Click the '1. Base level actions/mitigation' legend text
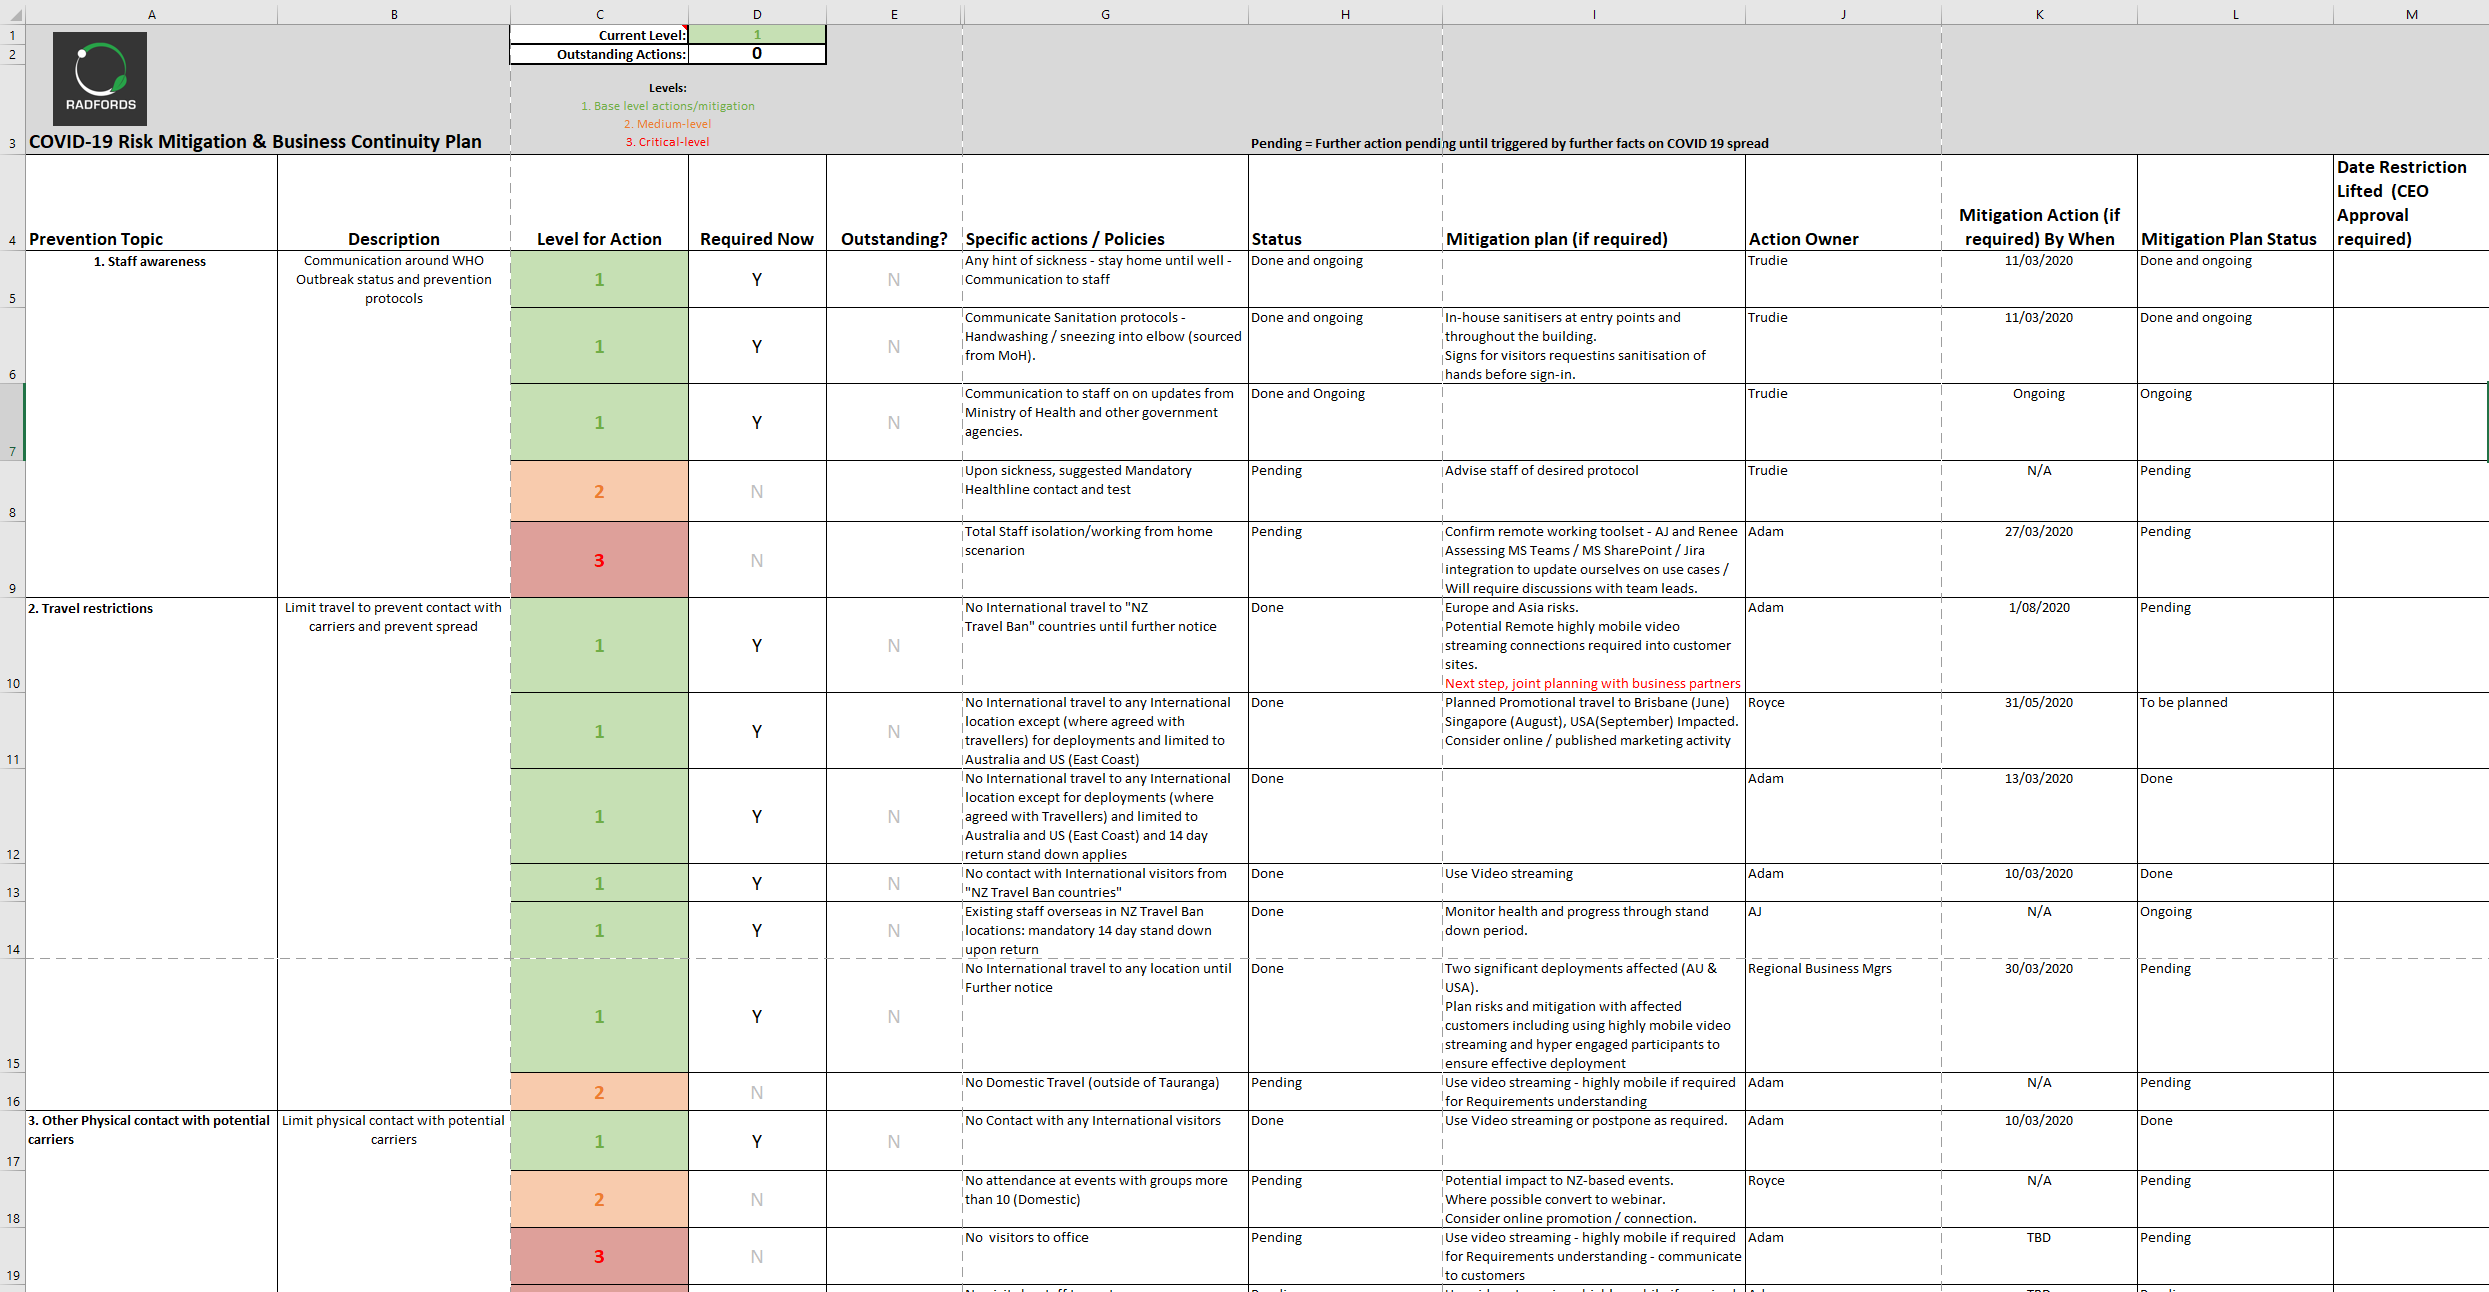 (x=667, y=106)
